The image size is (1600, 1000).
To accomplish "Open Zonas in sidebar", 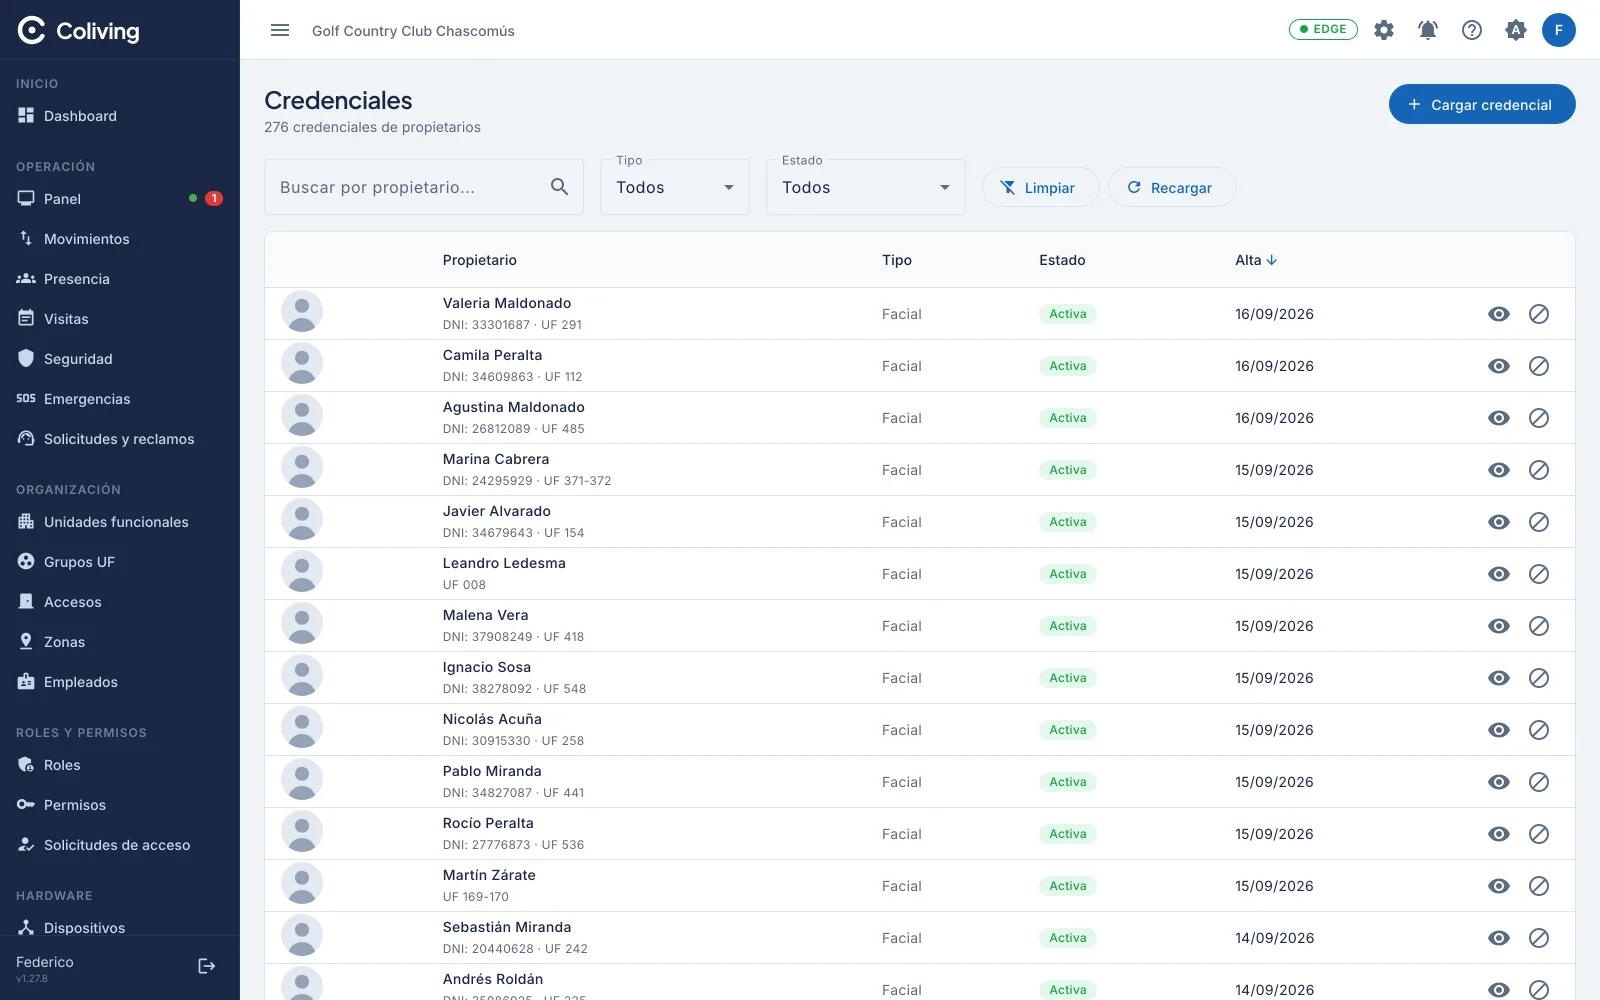I will [120, 642].
